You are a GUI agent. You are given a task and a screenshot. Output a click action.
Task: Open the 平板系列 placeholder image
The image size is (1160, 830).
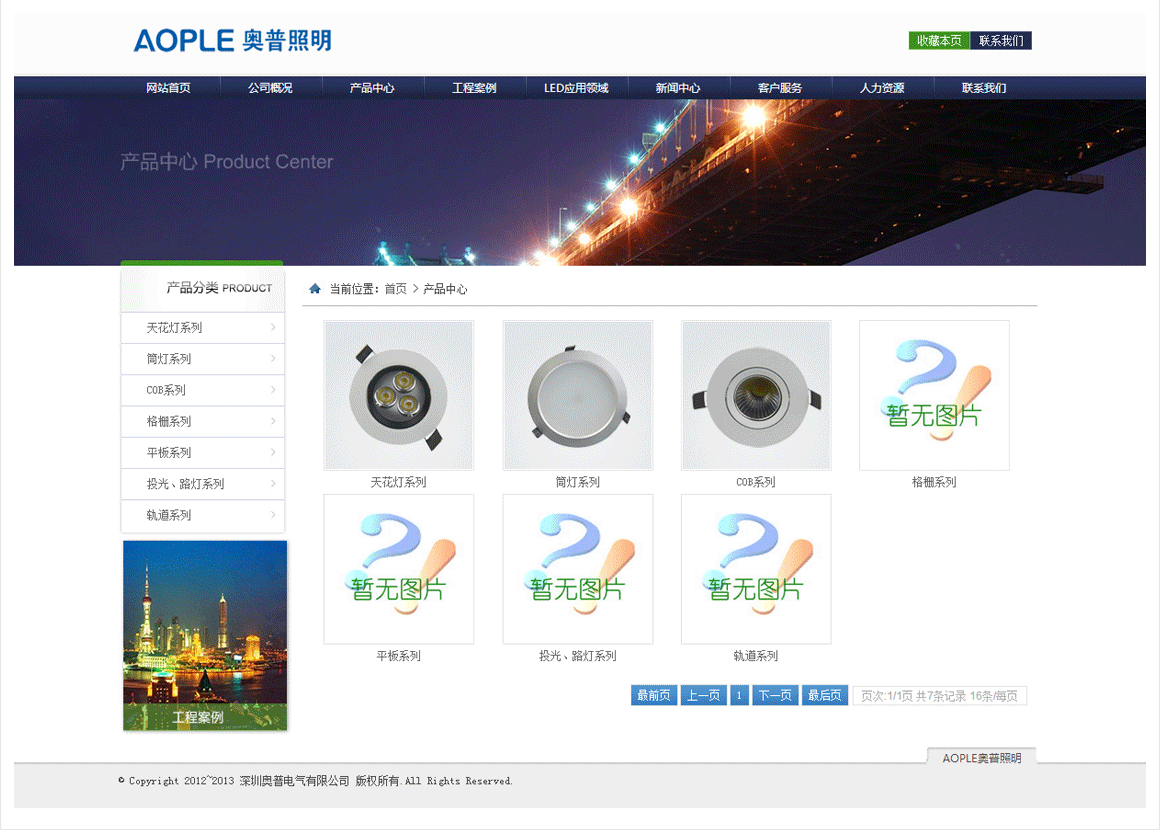(x=399, y=569)
